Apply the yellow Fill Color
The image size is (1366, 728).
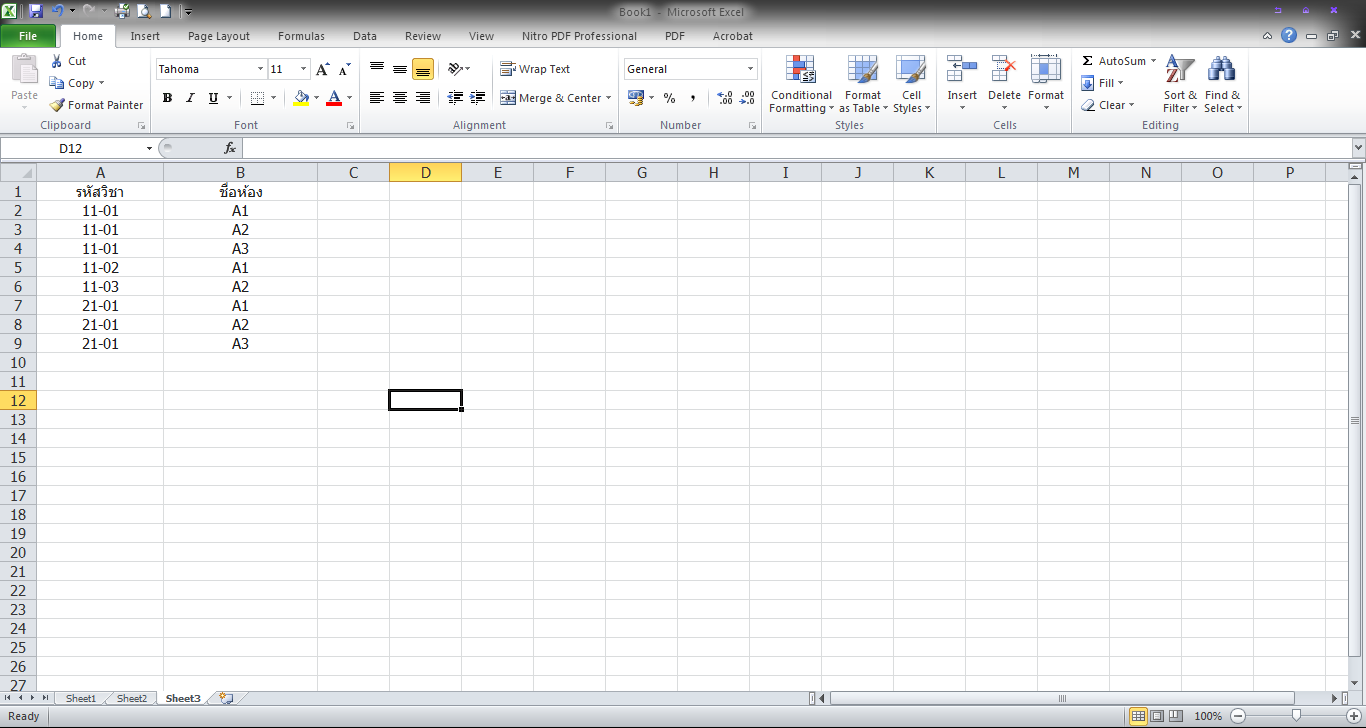pos(301,98)
